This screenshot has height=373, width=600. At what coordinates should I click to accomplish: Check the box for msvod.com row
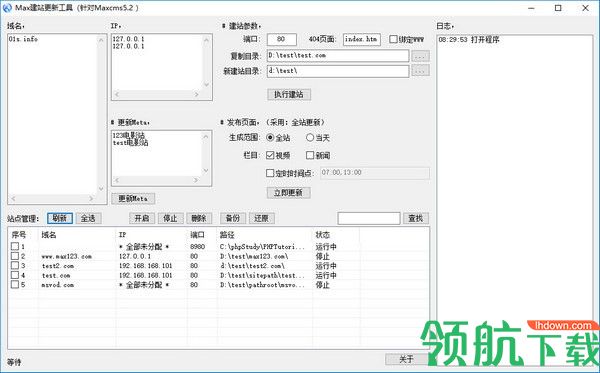point(15,285)
